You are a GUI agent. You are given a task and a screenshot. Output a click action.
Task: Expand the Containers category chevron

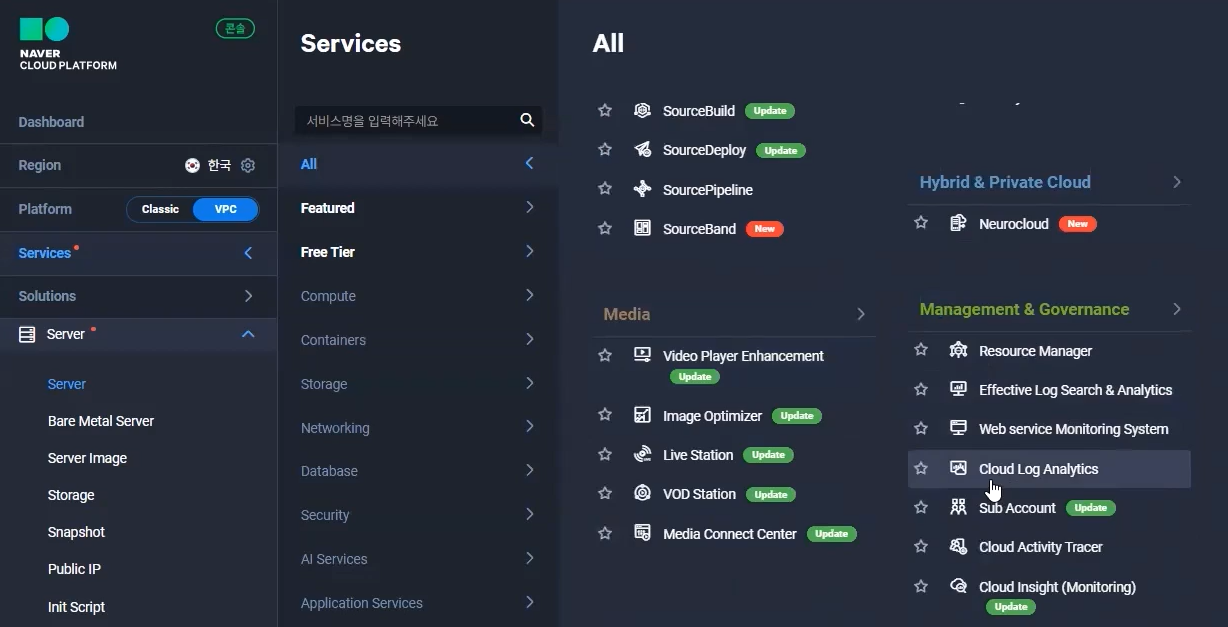point(529,339)
